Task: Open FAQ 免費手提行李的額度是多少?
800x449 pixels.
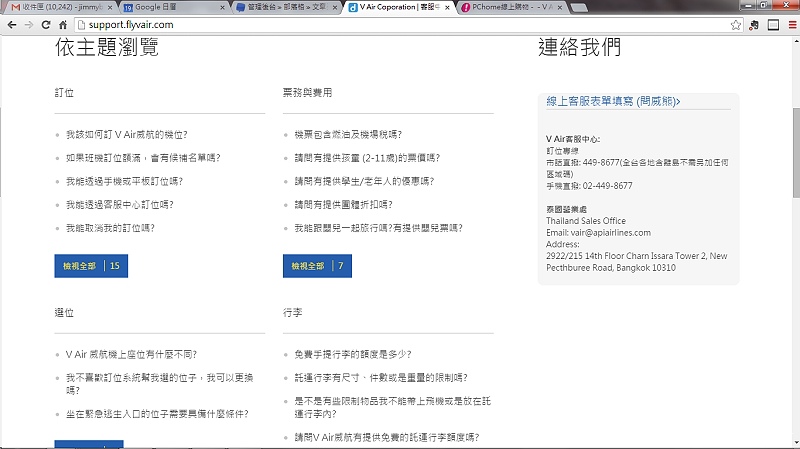Action: [x=353, y=355]
